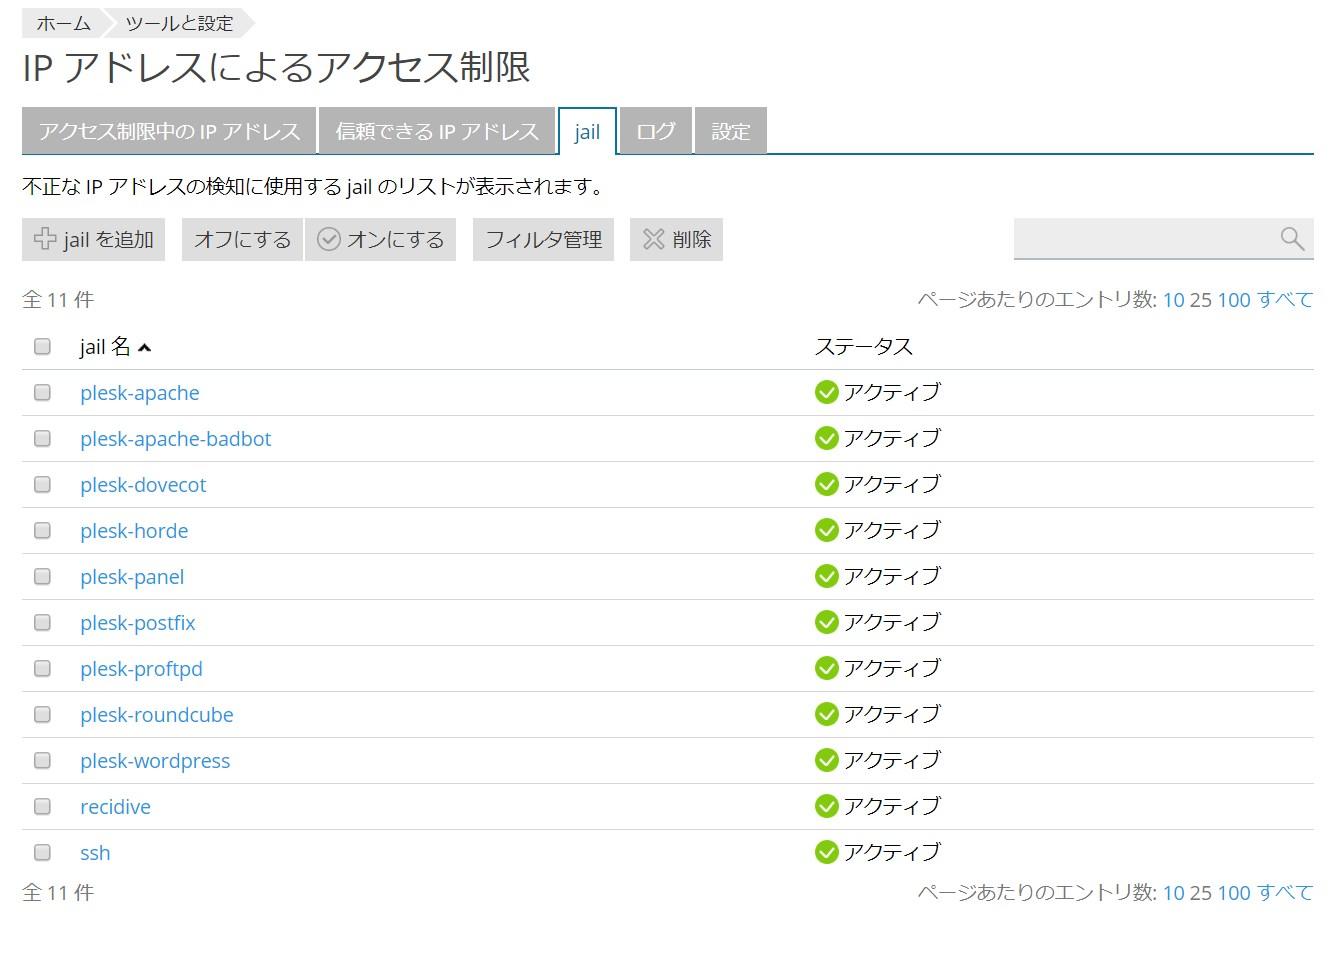The width and height of the screenshot is (1338, 954).
Task: Click the green status icon for plesk-apache
Action: coord(827,392)
